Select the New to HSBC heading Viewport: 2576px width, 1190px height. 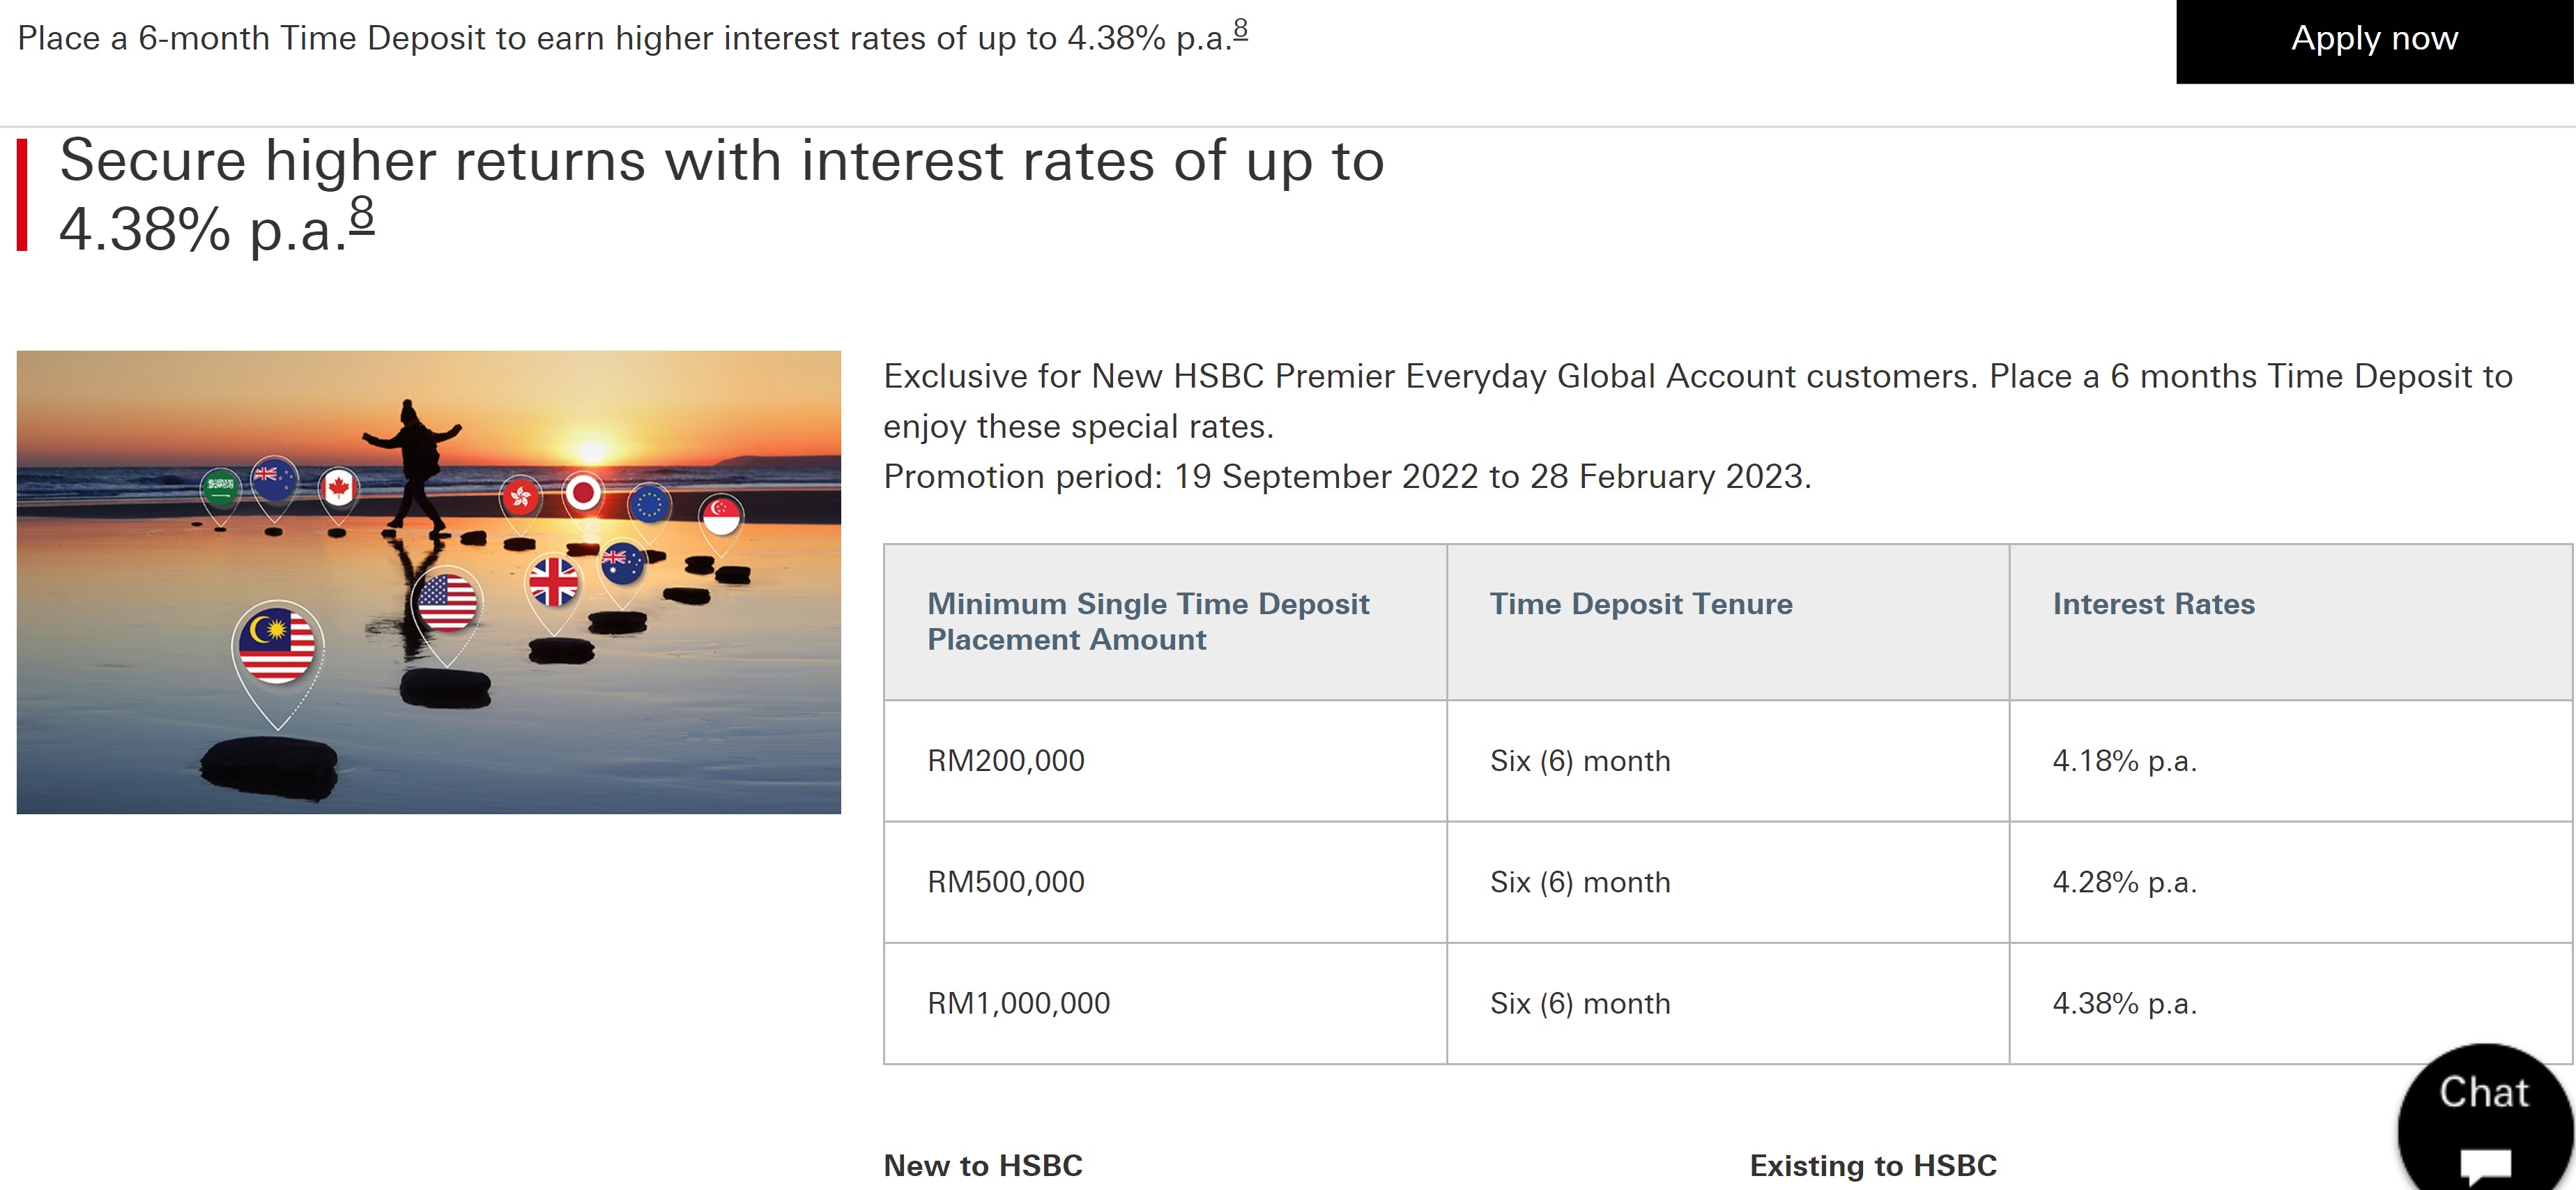pyautogui.click(x=983, y=1165)
